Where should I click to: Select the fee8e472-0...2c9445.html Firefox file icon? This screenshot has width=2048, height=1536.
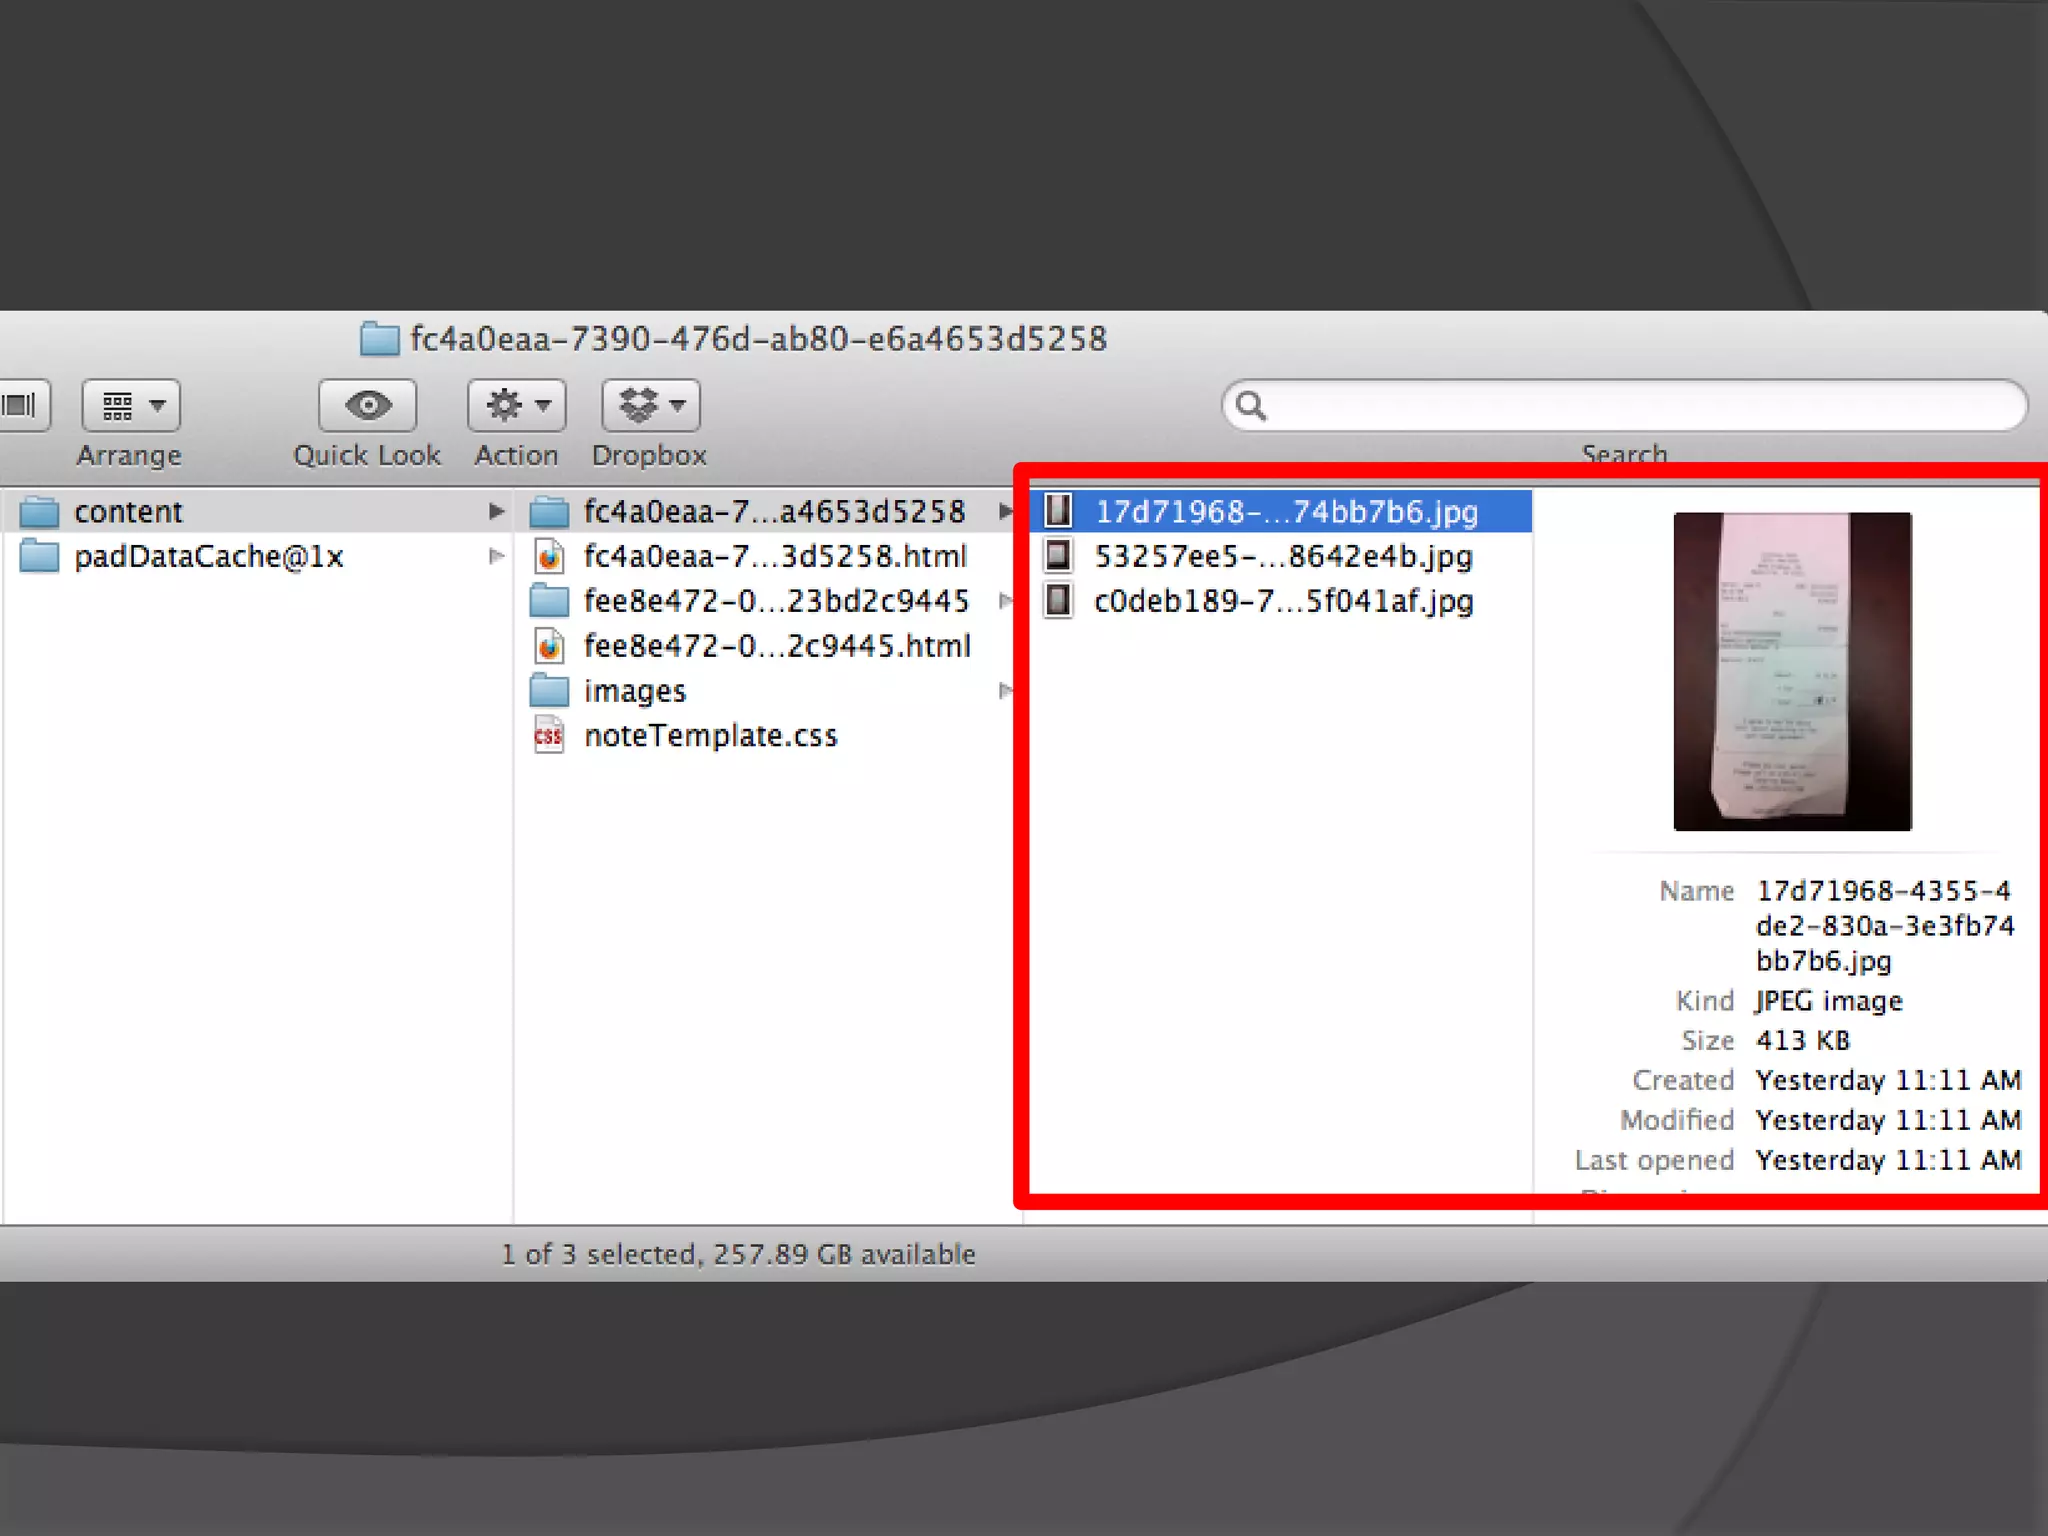[549, 646]
